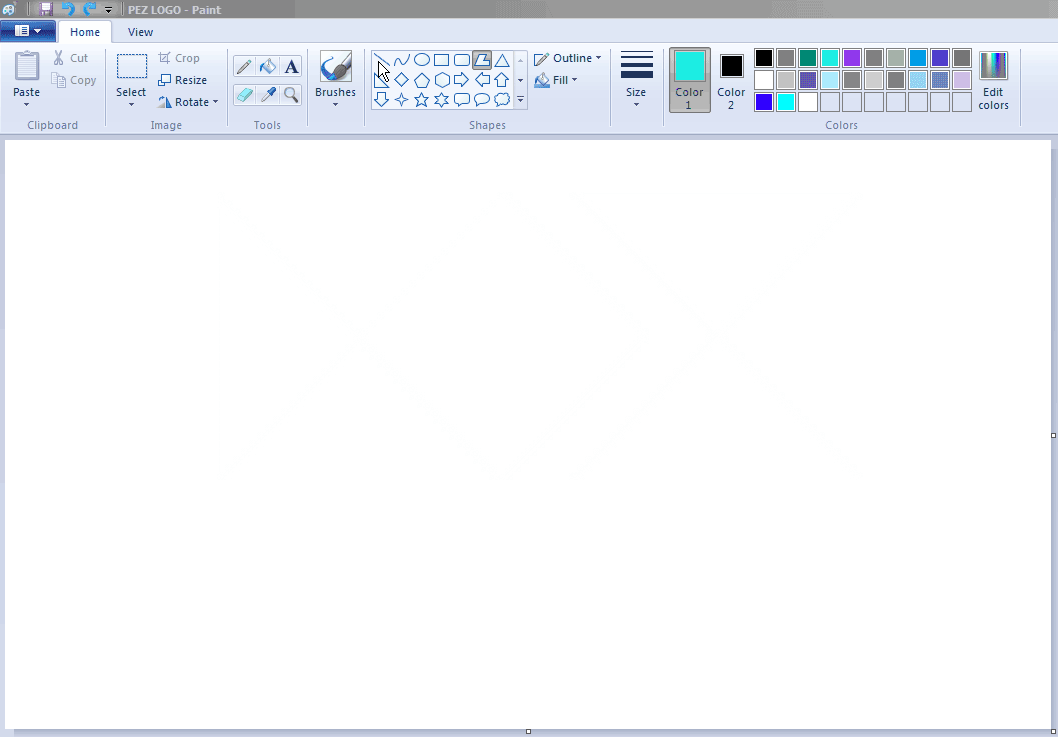Select the Oval shape

pyautogui.click(x=421, y=60)
